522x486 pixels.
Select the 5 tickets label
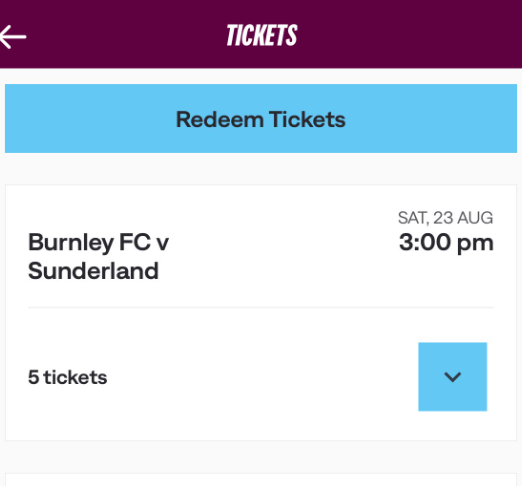tap(68, 377)
